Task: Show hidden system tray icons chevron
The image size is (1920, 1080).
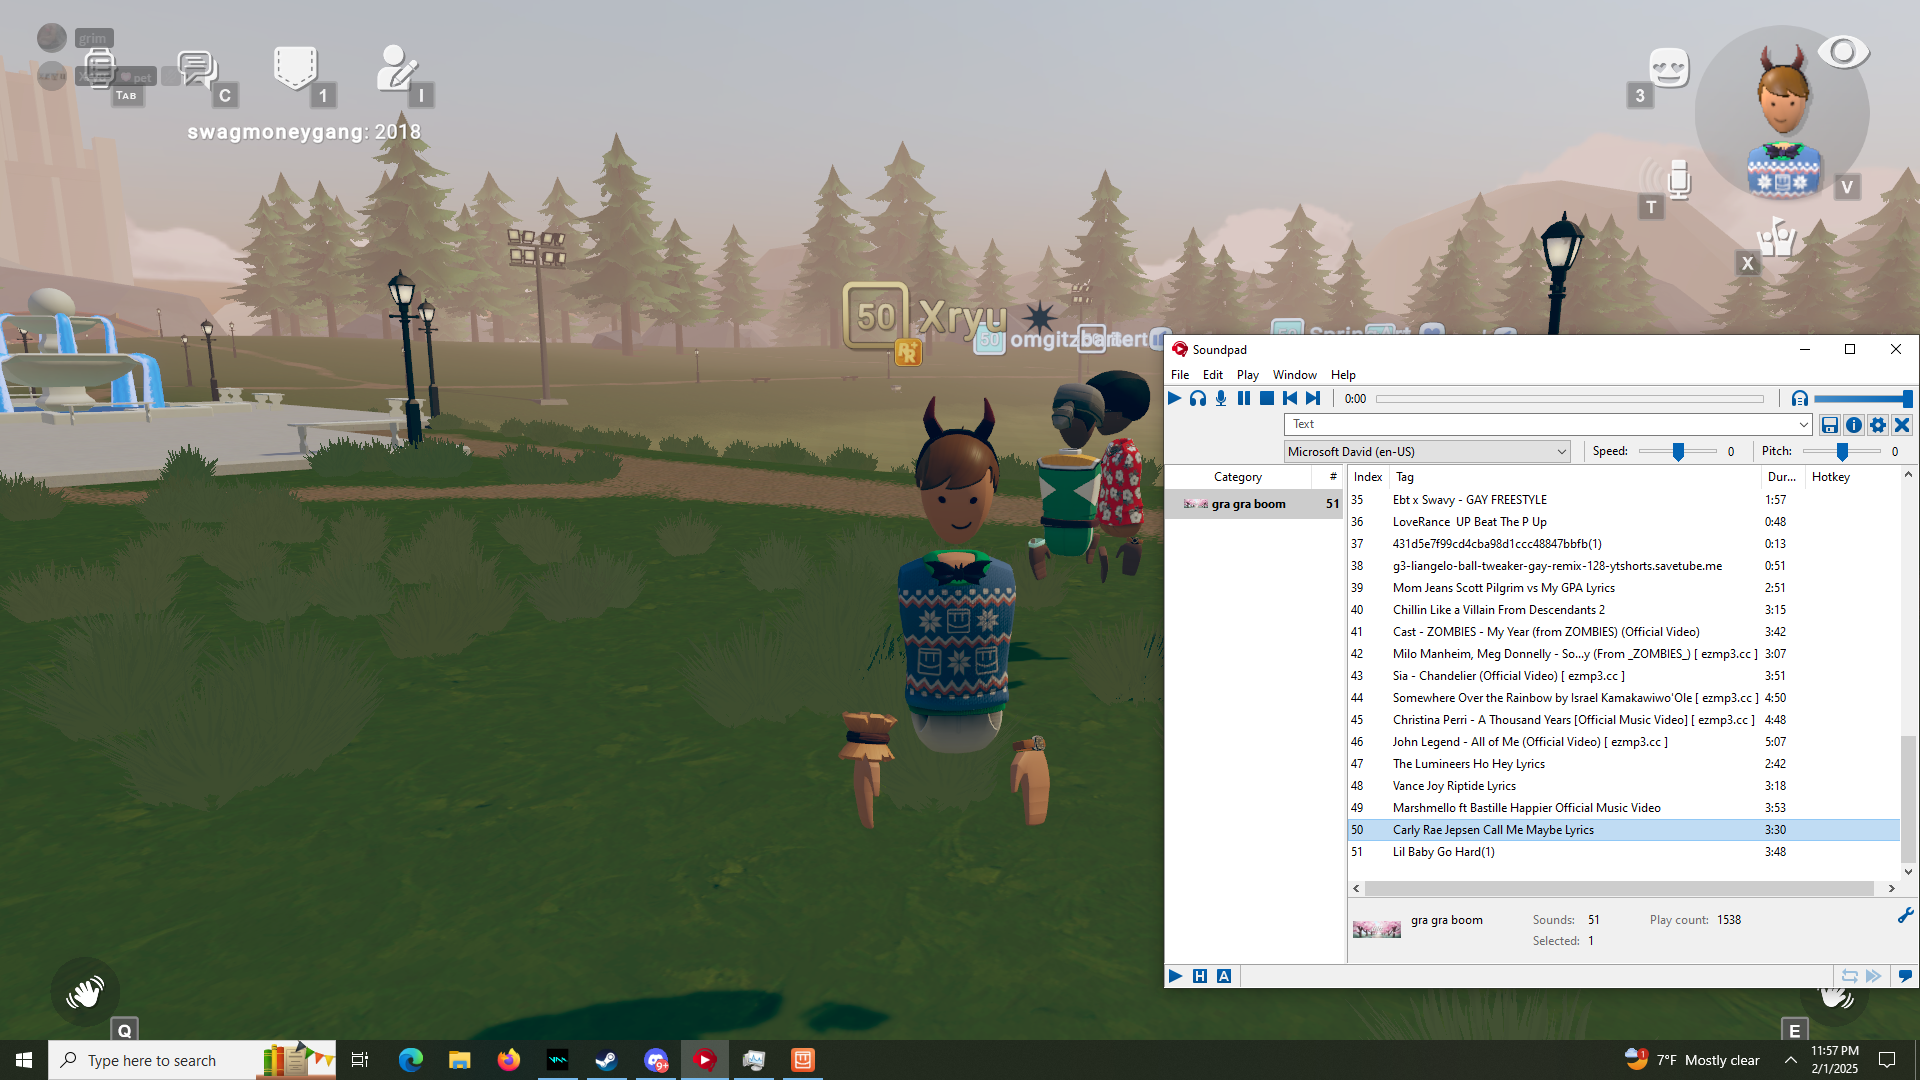Action: click(1790, 1060)
